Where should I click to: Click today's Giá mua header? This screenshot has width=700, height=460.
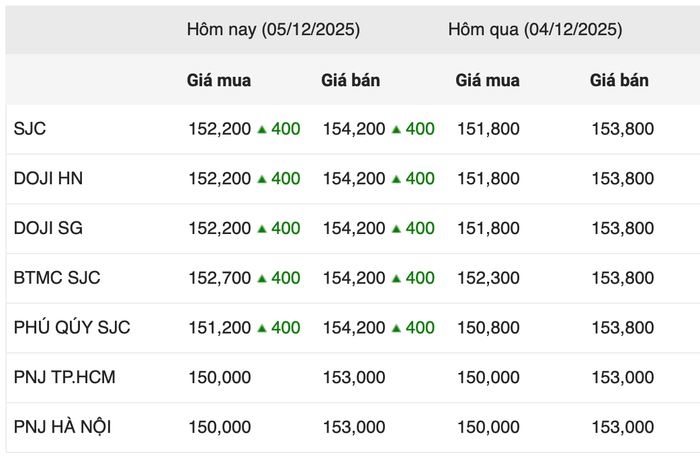click(x=219, y=80)
